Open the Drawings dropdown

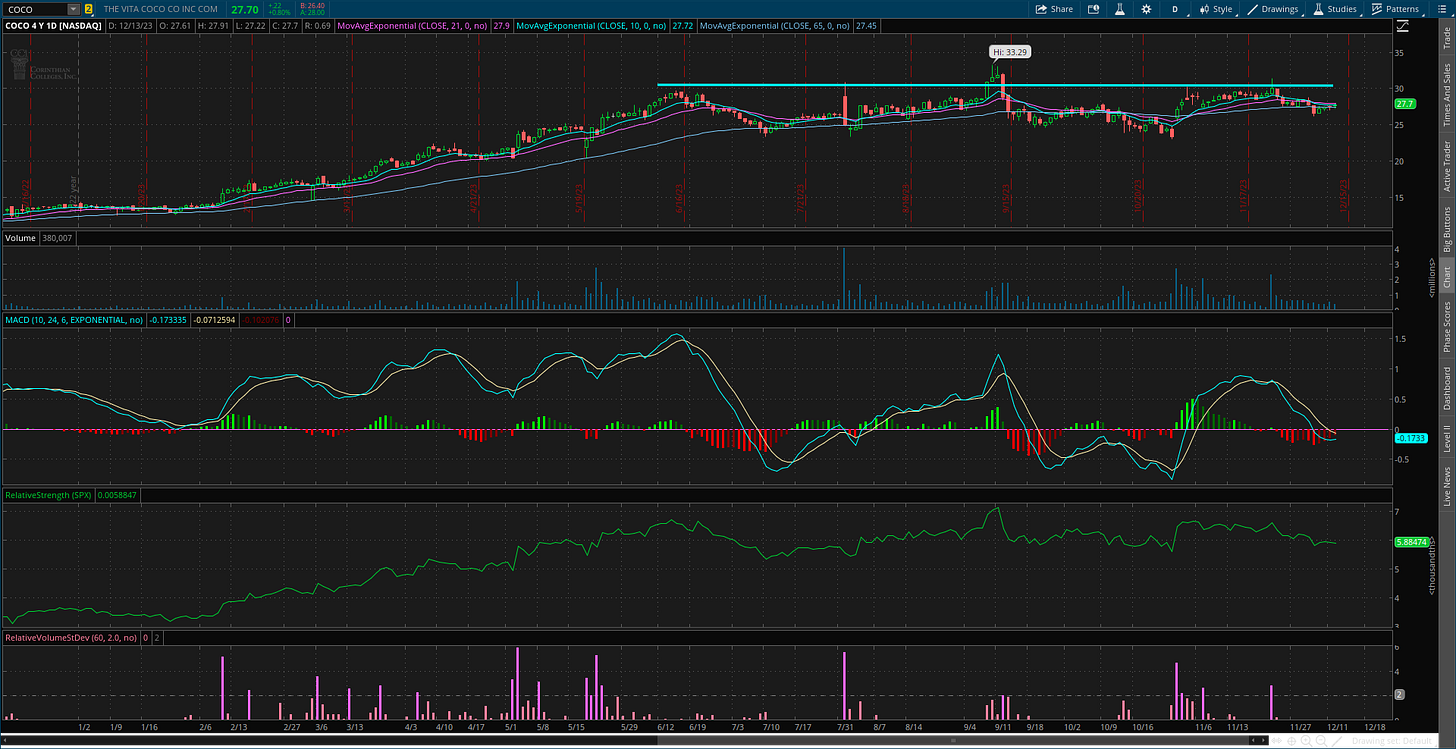[1273, 9]
